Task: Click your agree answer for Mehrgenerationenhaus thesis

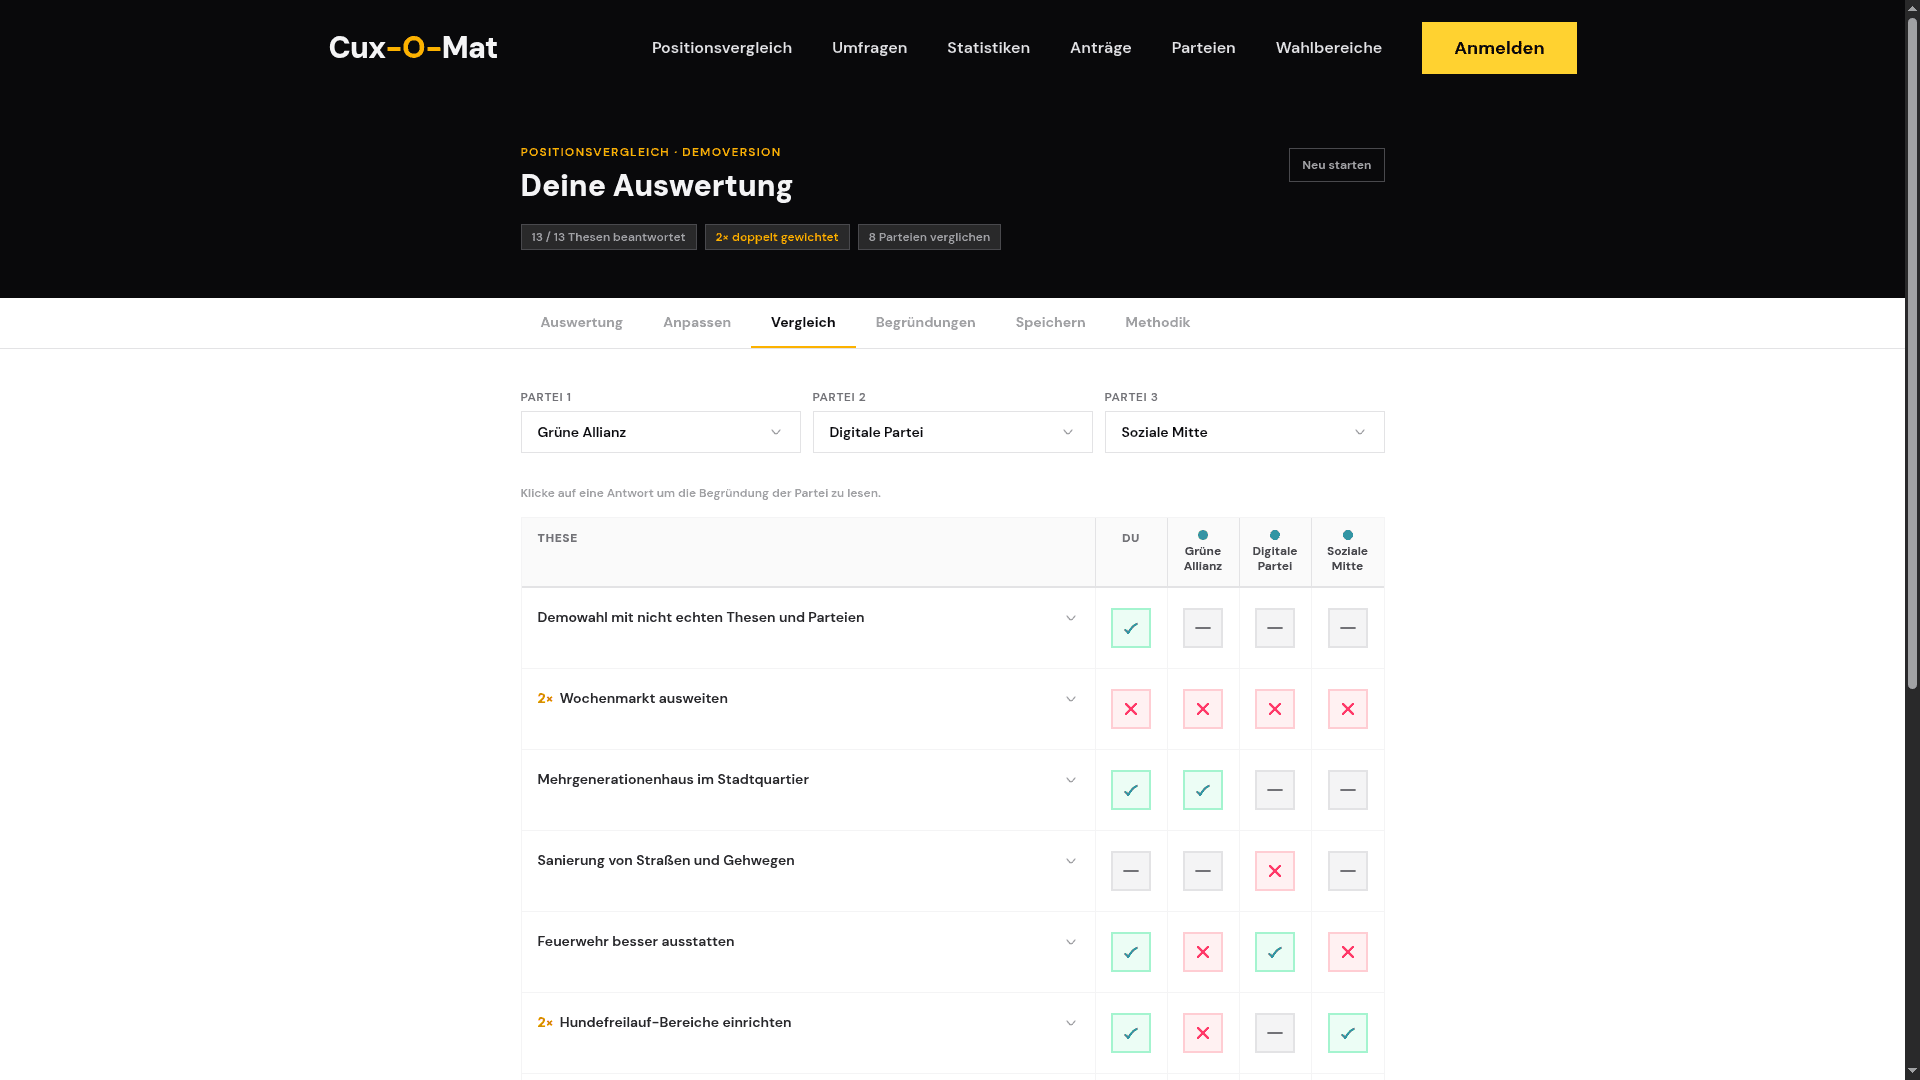Action: pyautogui.click(x=1130, y=790)
